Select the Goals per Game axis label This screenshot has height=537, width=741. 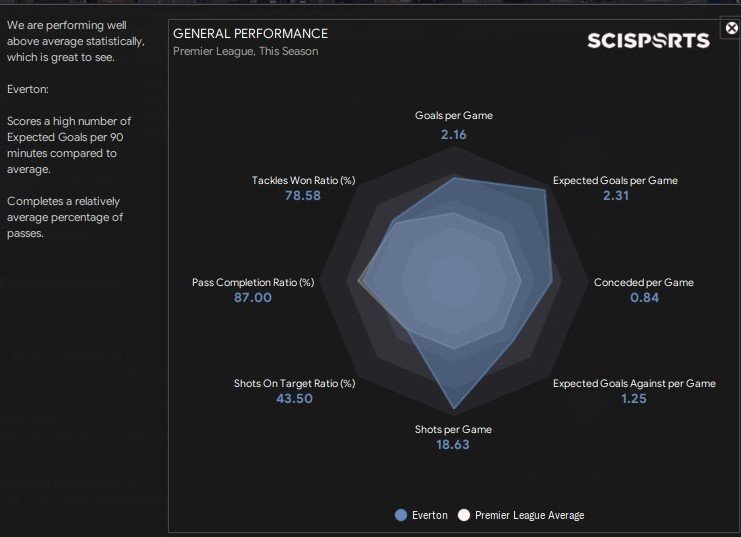(454, 116)
